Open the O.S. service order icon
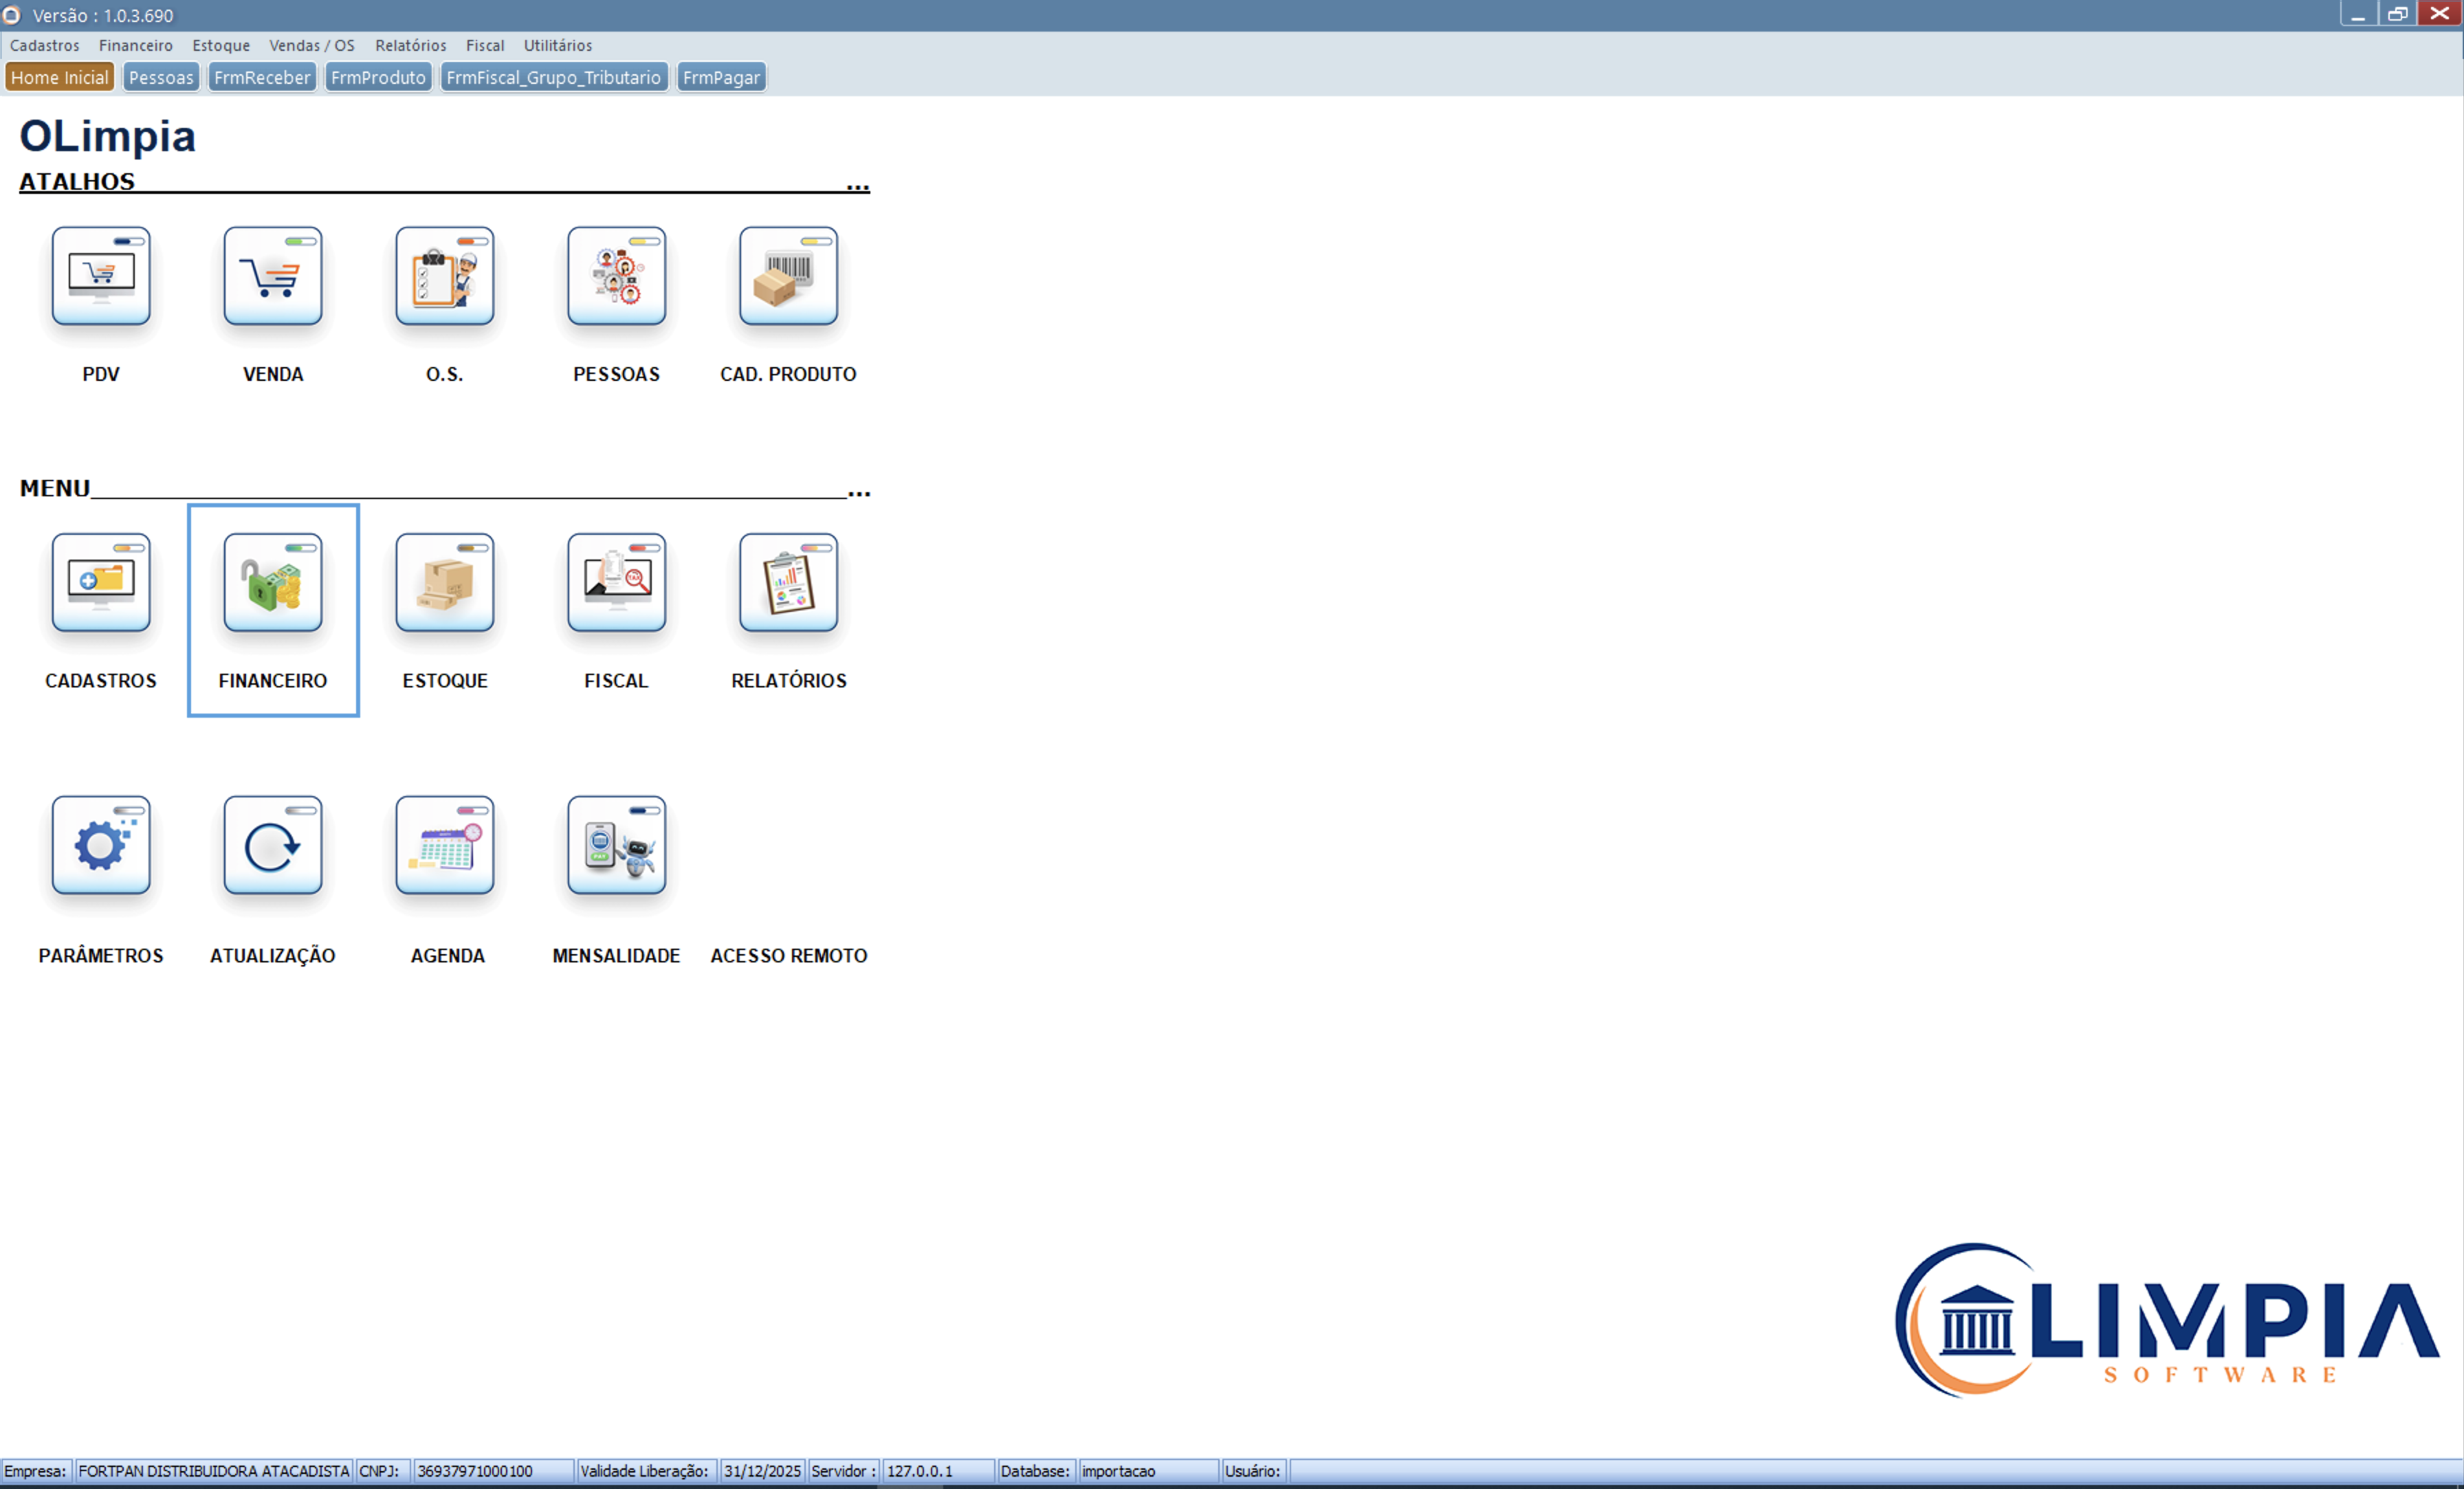The width and height of the screenshot is (2464, 1489). coord(444,277)
